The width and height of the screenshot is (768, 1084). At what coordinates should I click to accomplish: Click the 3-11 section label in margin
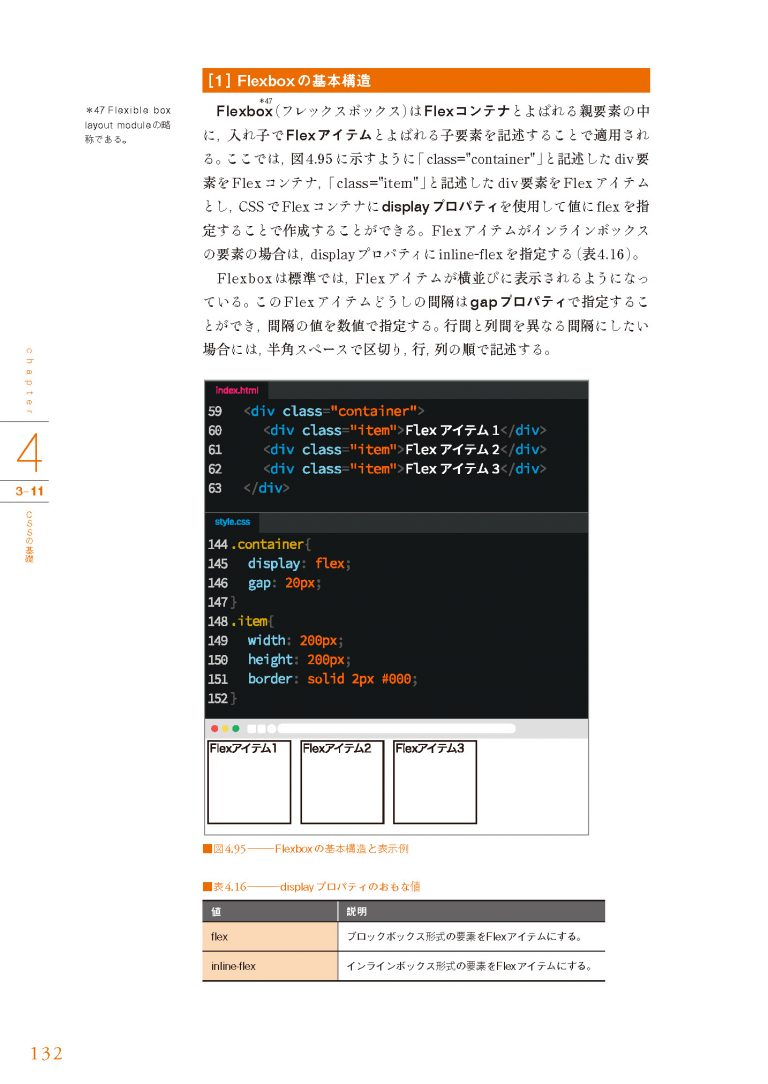tap(30, 491)
